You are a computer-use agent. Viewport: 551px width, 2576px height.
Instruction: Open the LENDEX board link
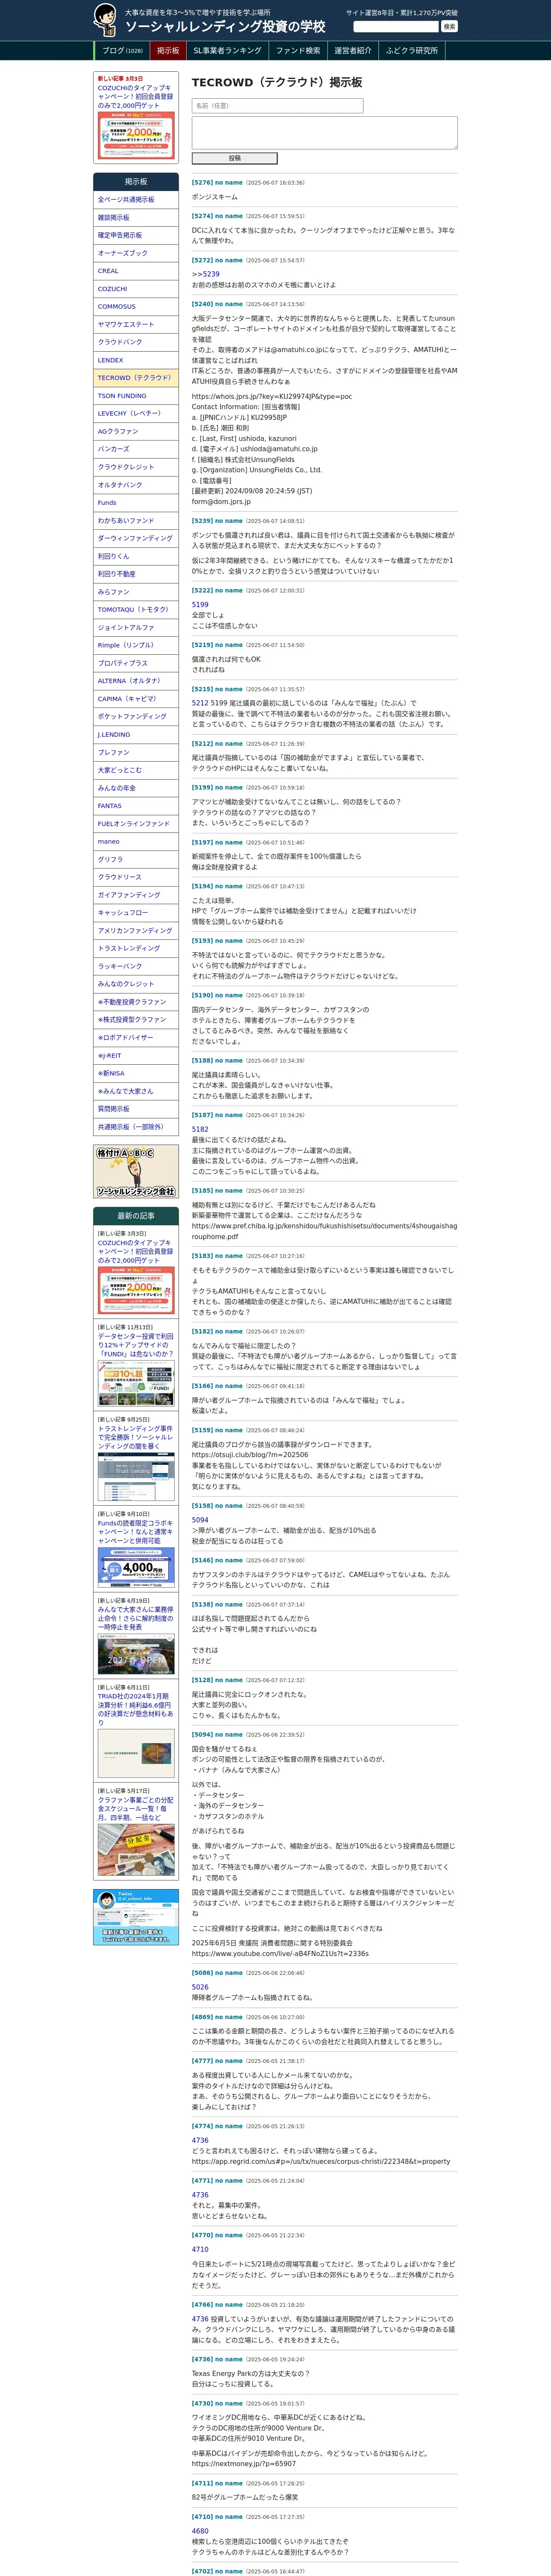pyautogui.click(x=136, y=360)
